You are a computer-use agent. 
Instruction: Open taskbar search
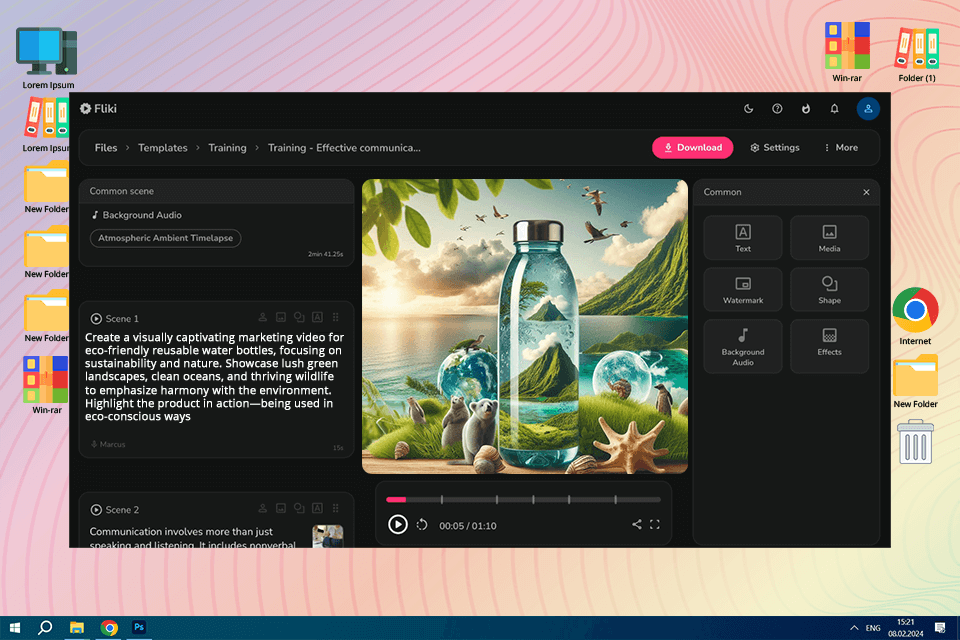(x=45, y=627)
